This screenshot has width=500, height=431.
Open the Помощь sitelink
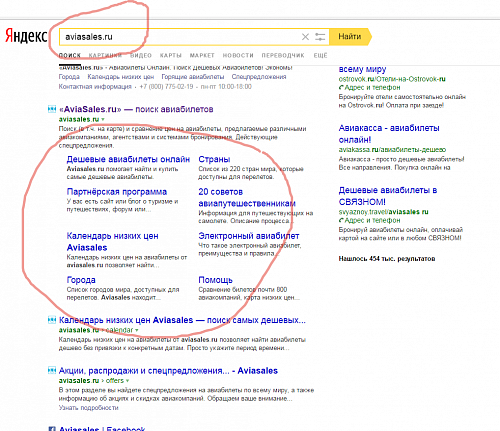click(x=215, y=280)
